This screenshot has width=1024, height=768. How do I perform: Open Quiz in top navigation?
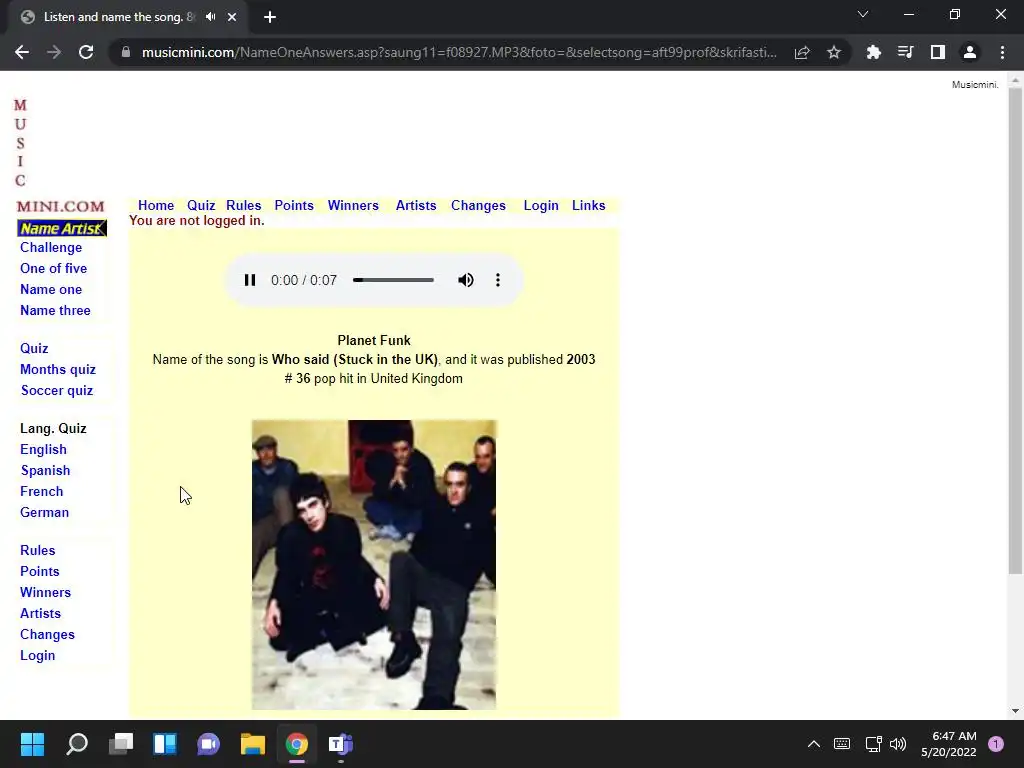201,205
